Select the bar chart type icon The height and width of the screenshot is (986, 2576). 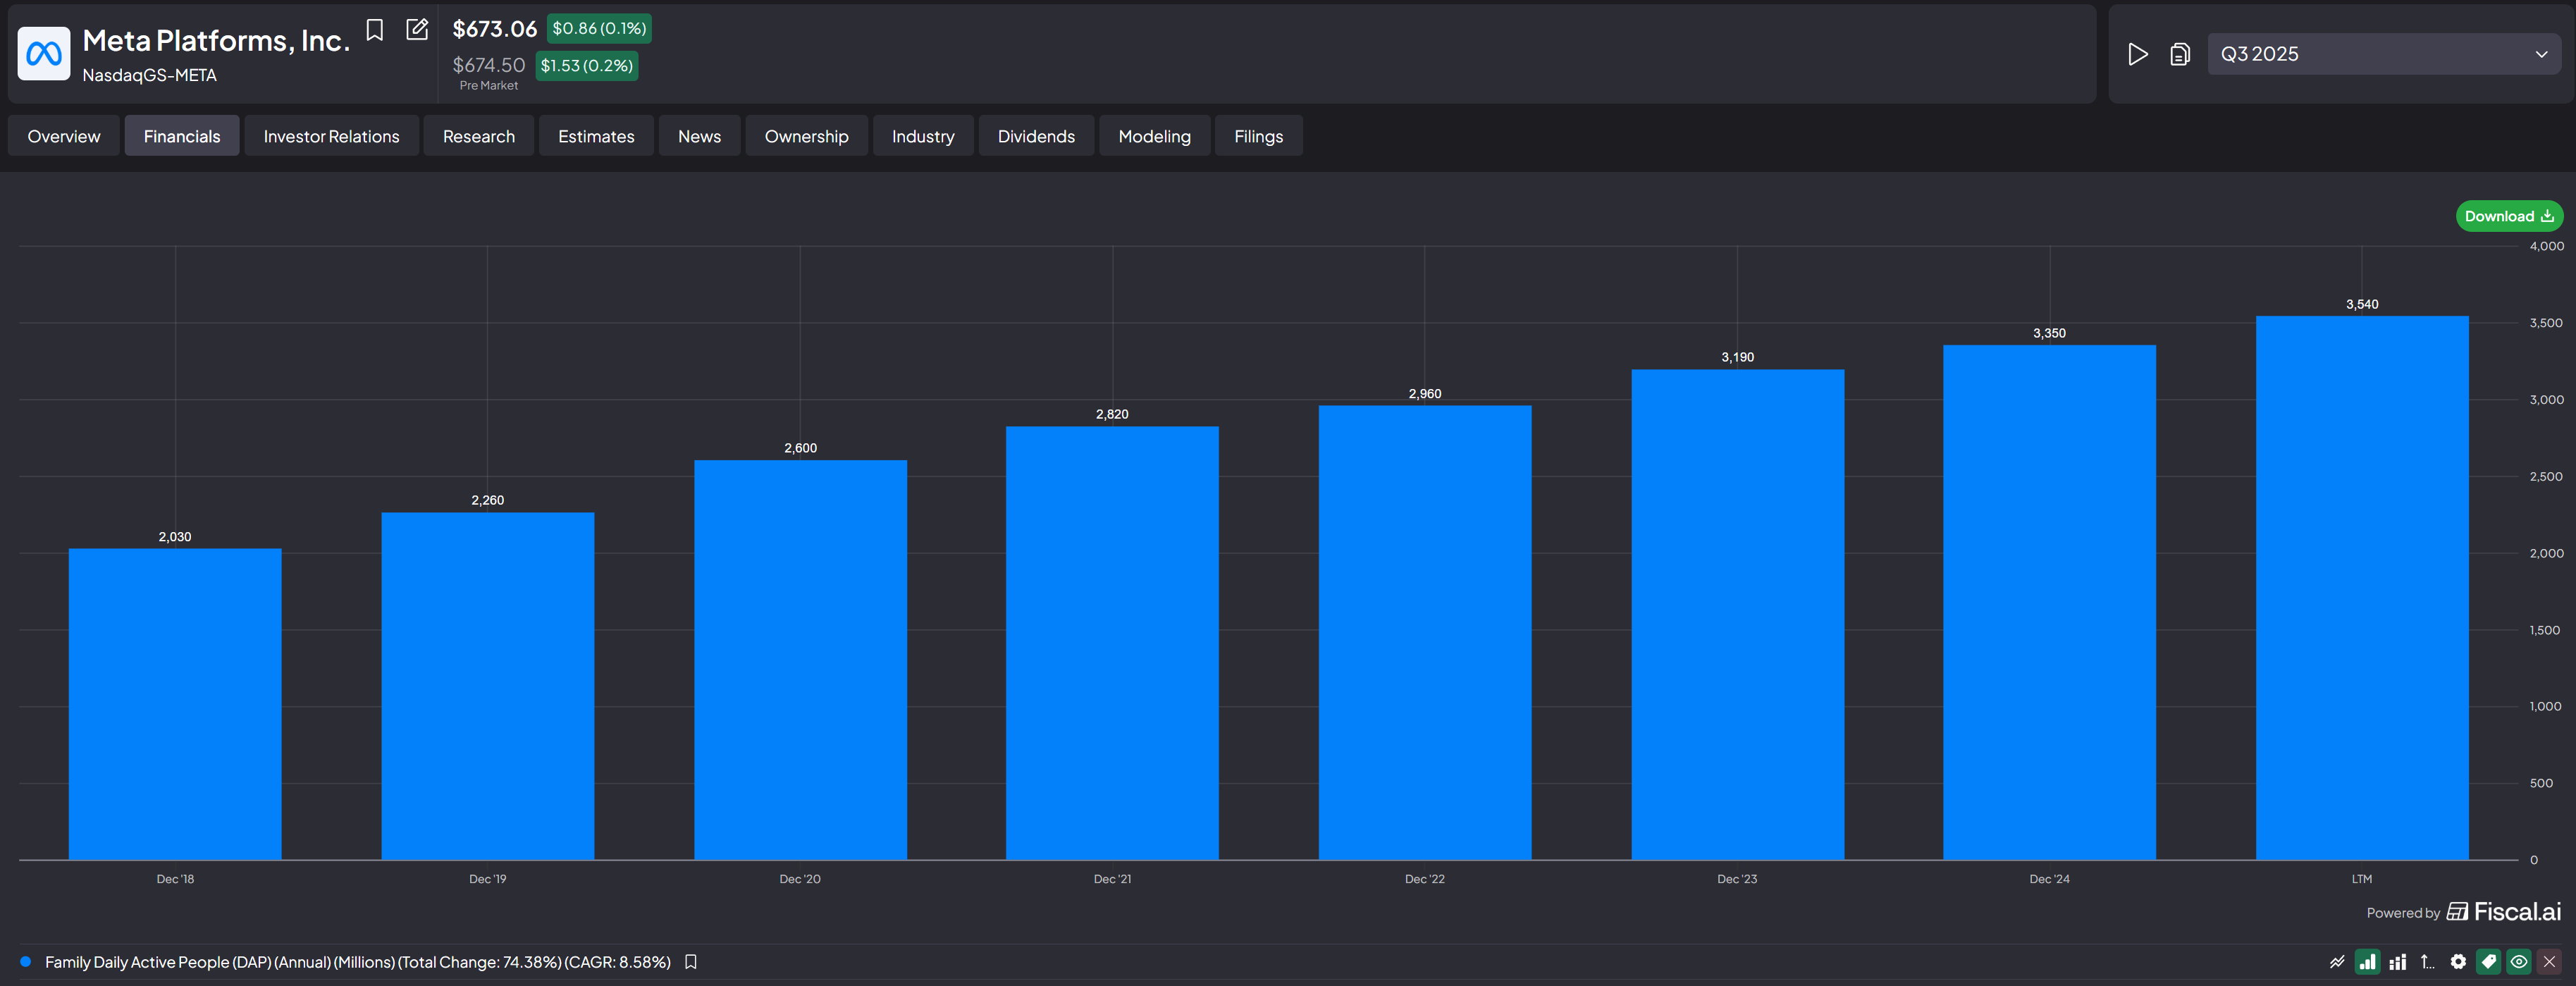2367,962
